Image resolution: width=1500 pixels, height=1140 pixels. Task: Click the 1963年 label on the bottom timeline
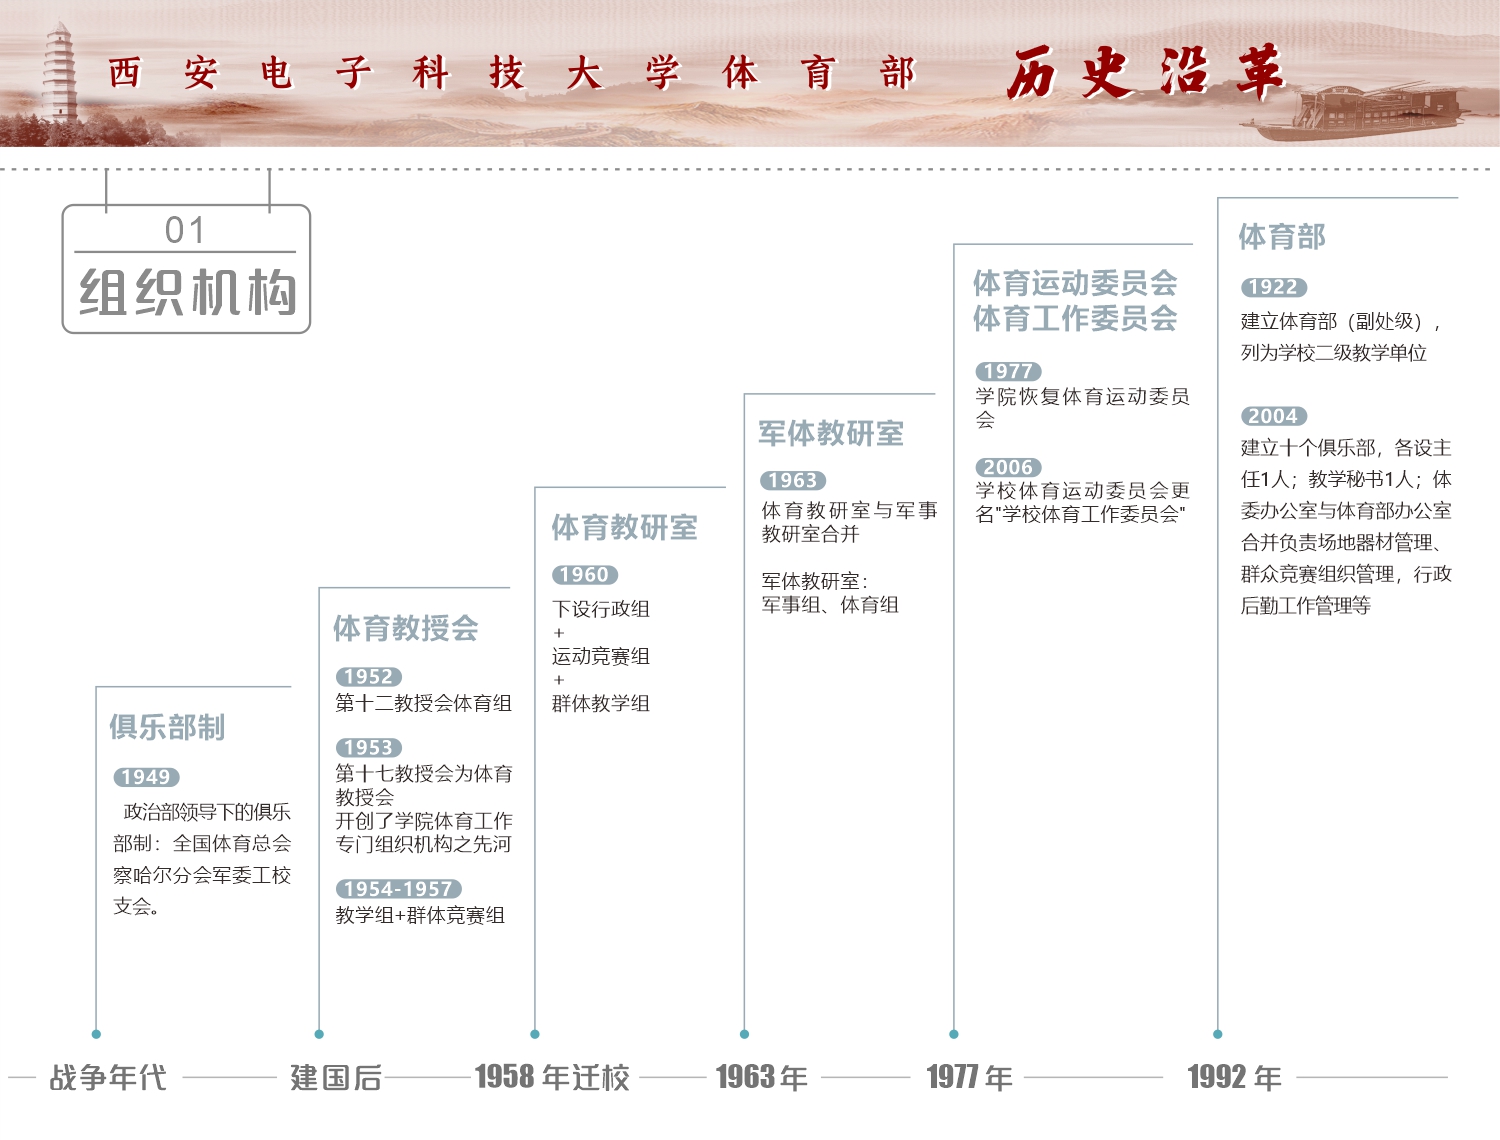(762, 1077)
